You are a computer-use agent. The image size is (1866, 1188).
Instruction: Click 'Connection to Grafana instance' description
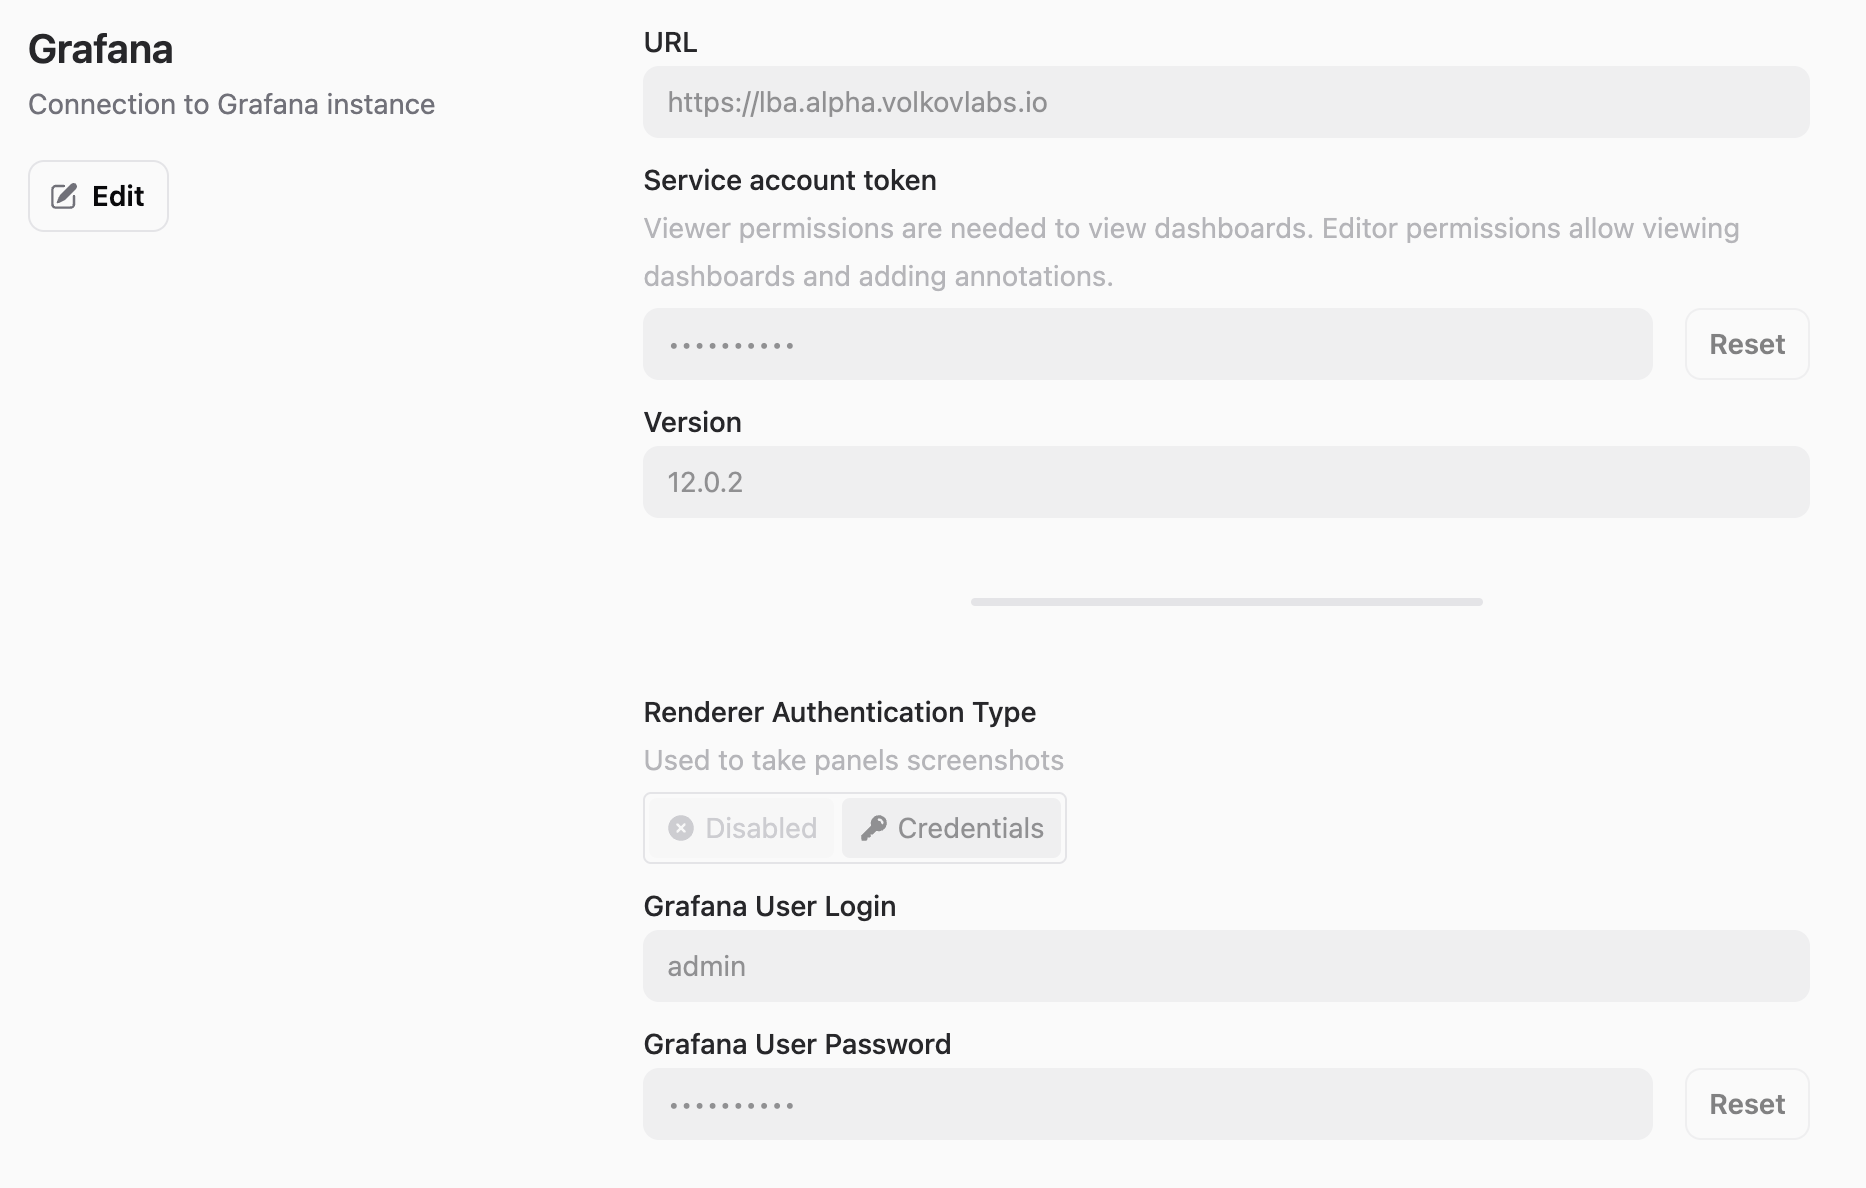(232, 104)
